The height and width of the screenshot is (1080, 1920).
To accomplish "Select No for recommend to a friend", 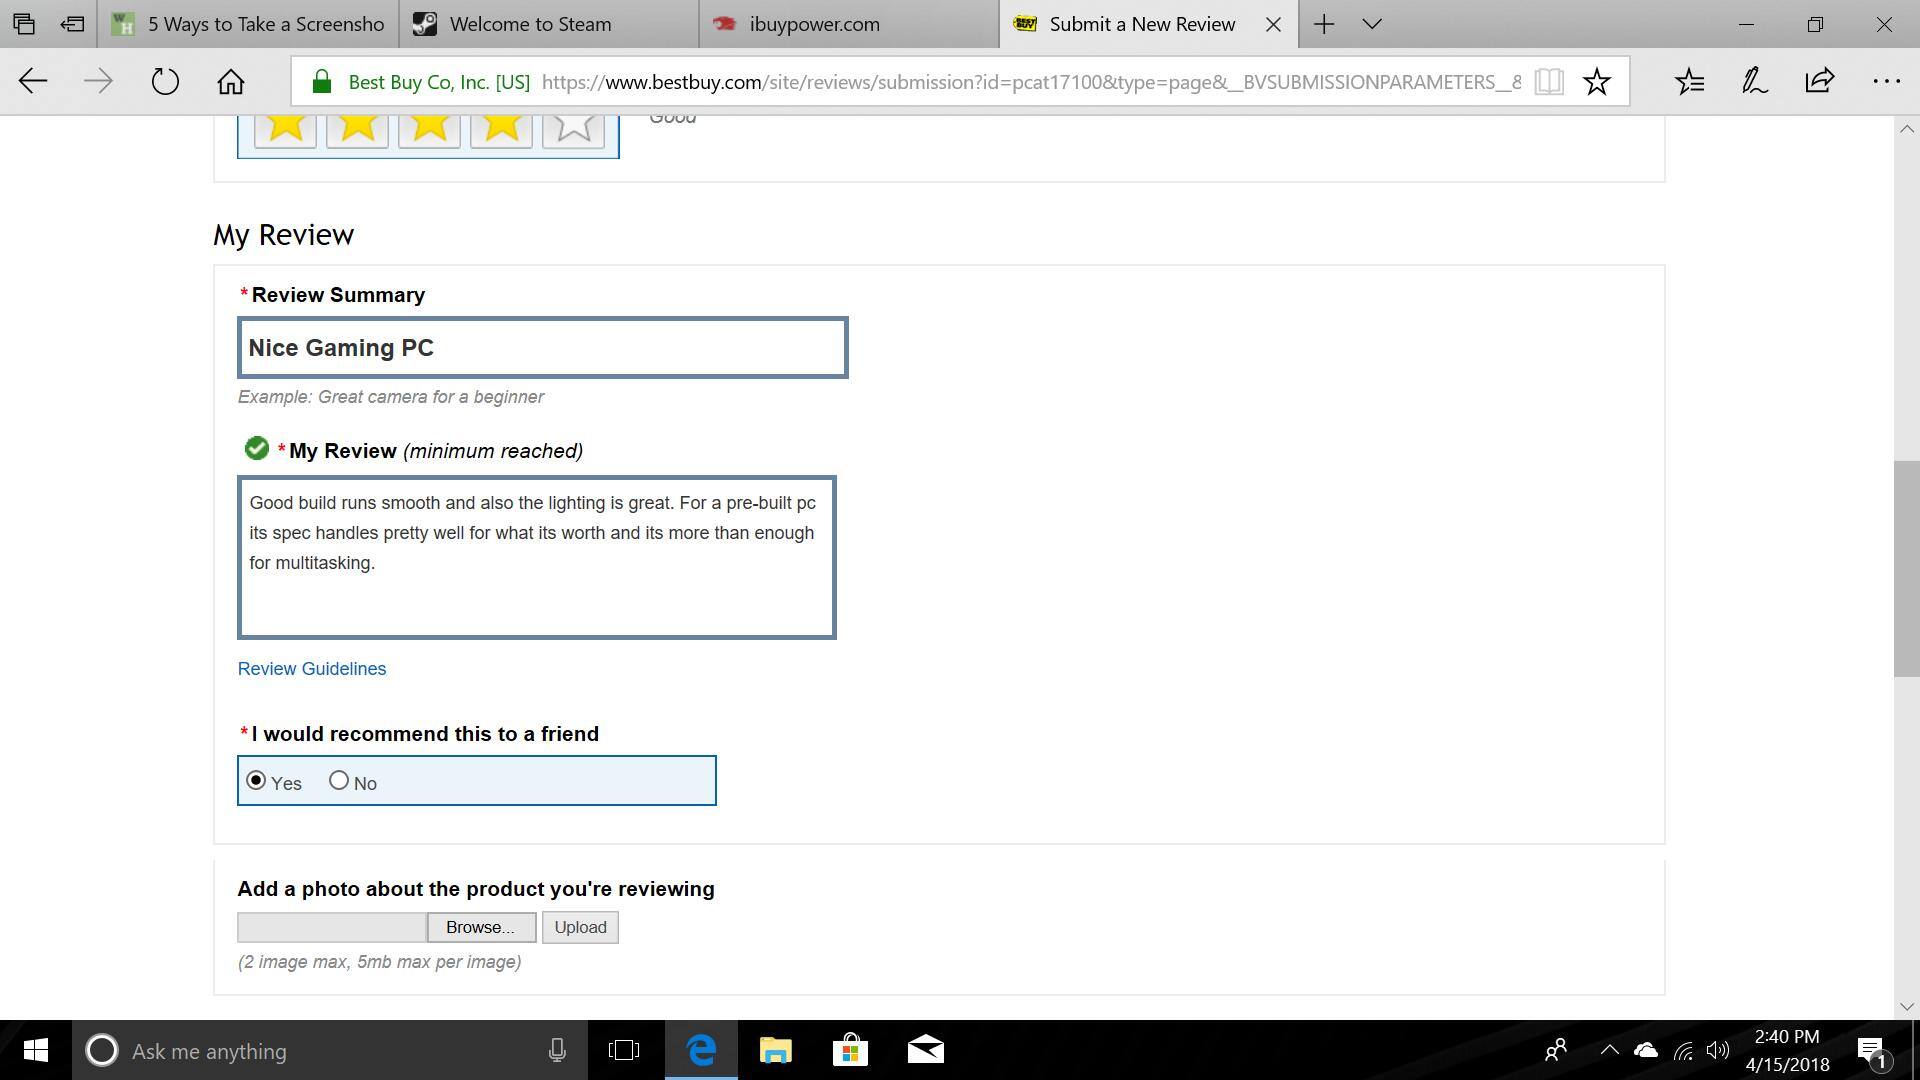I will pyautogui.click(x=339, y=781).
